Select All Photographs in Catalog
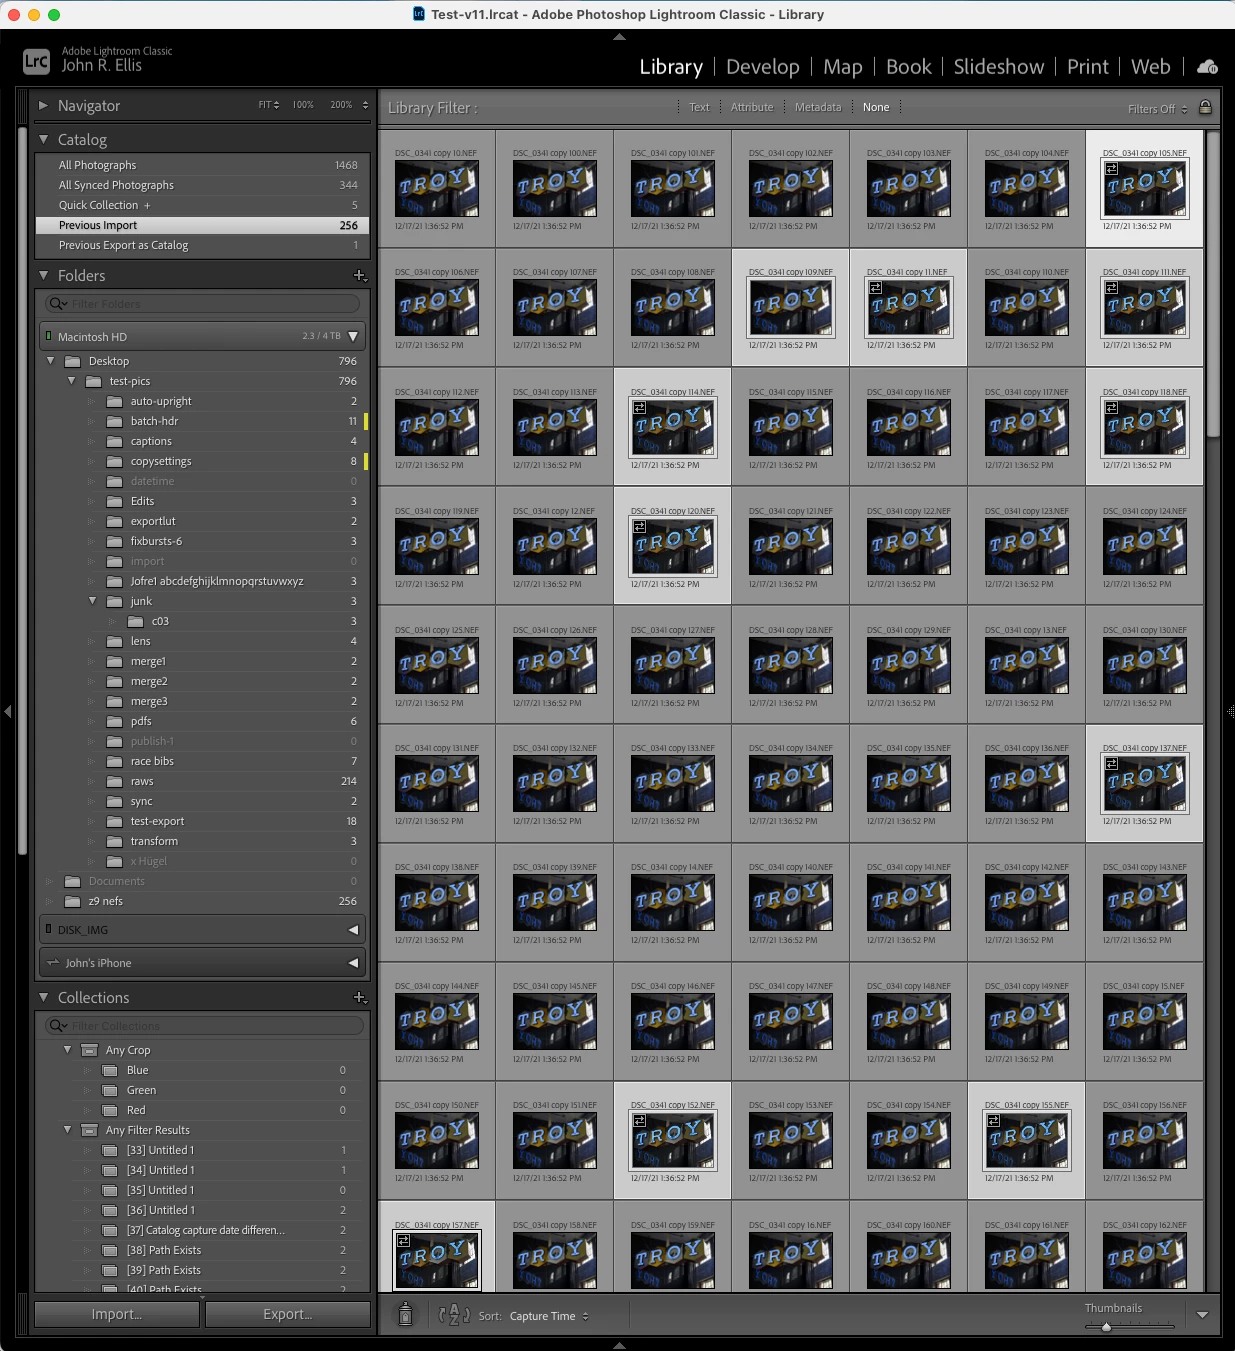This screenshot has height=1351, width=1235. pos(203,165)
